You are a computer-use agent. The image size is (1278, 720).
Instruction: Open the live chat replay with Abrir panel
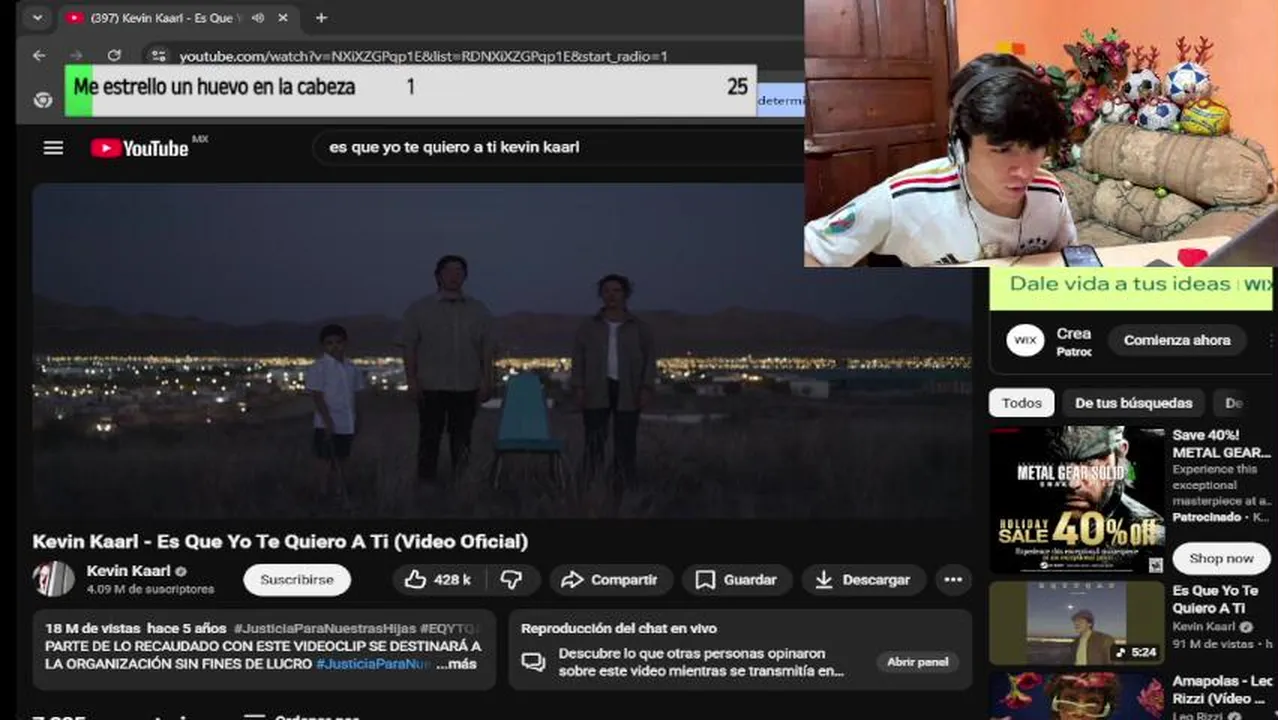coord(917,662)
